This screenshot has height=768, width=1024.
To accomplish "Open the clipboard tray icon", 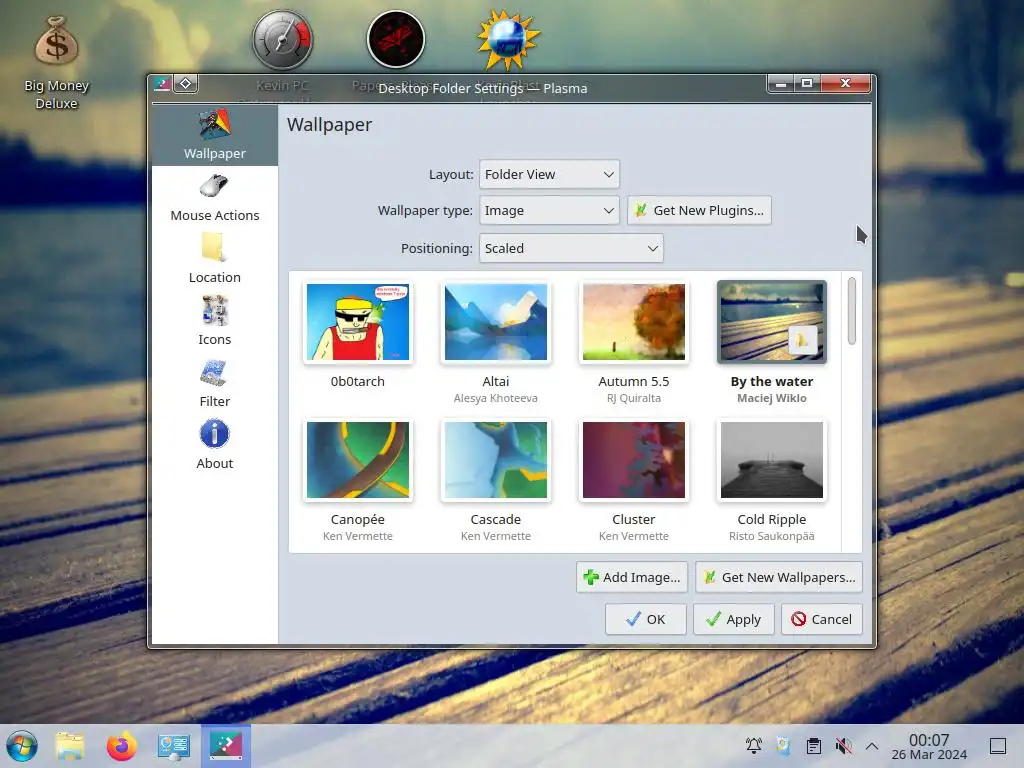I will [x=813, y=746].
